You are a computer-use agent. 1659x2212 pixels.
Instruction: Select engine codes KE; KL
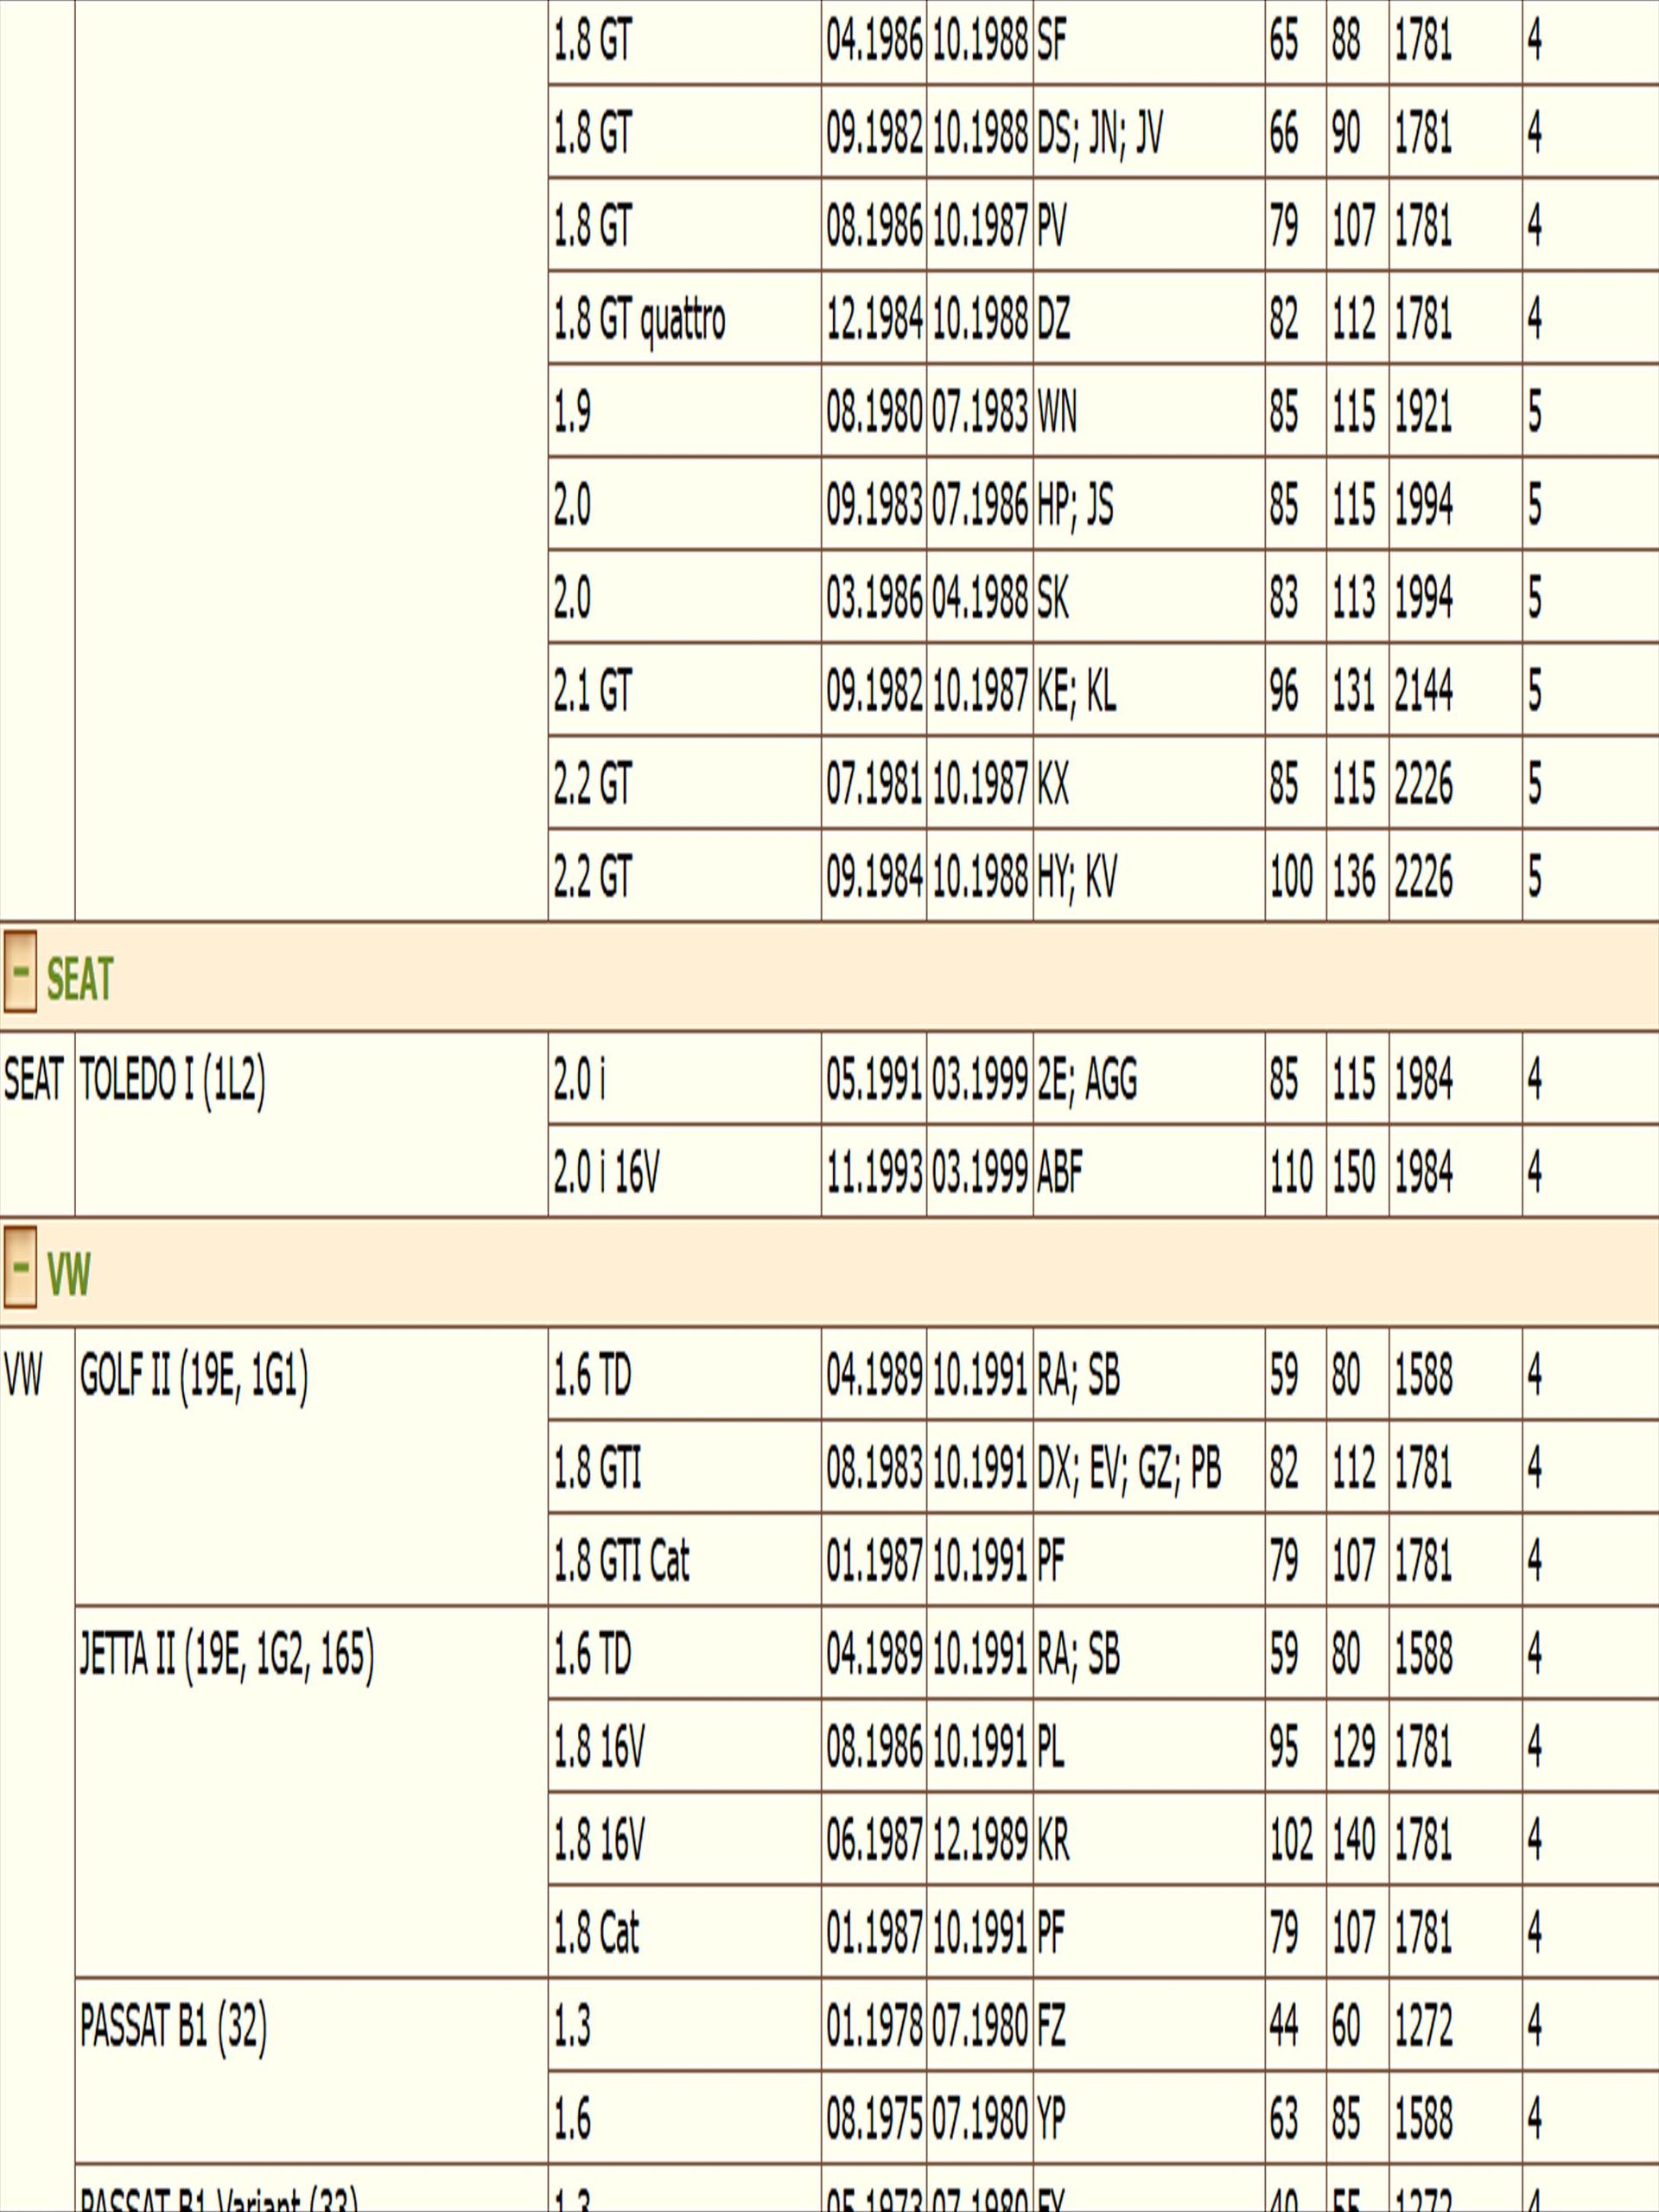click(1149, 690)
